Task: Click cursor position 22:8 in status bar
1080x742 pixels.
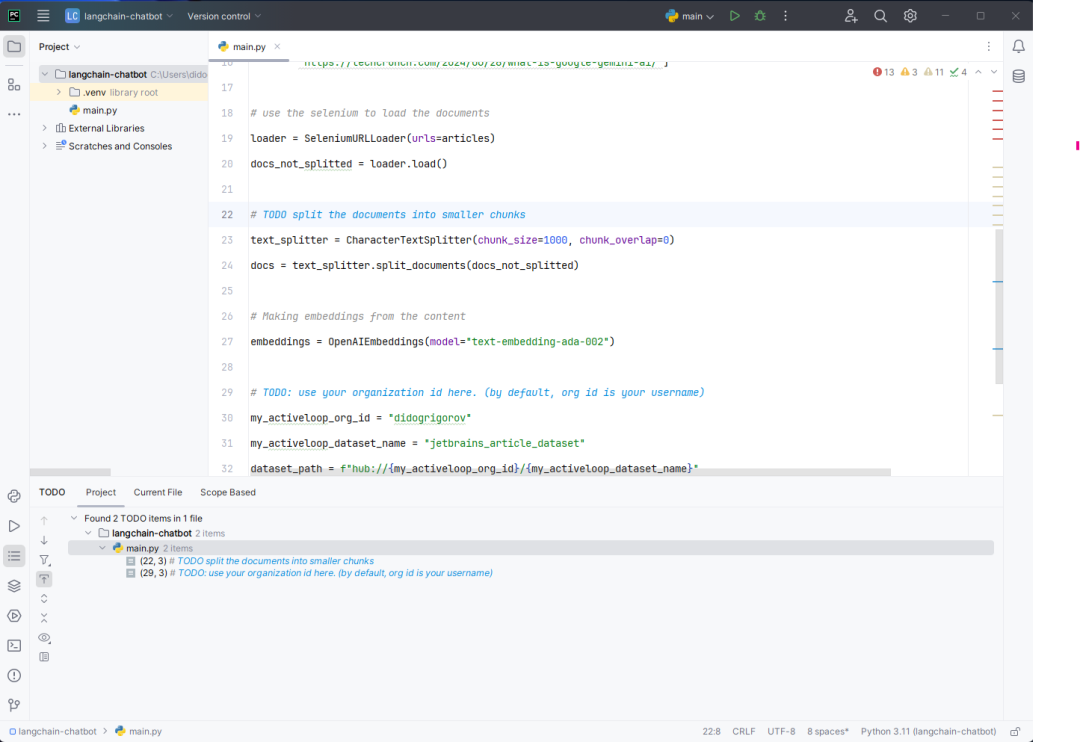Action: [x=712, y=732]
